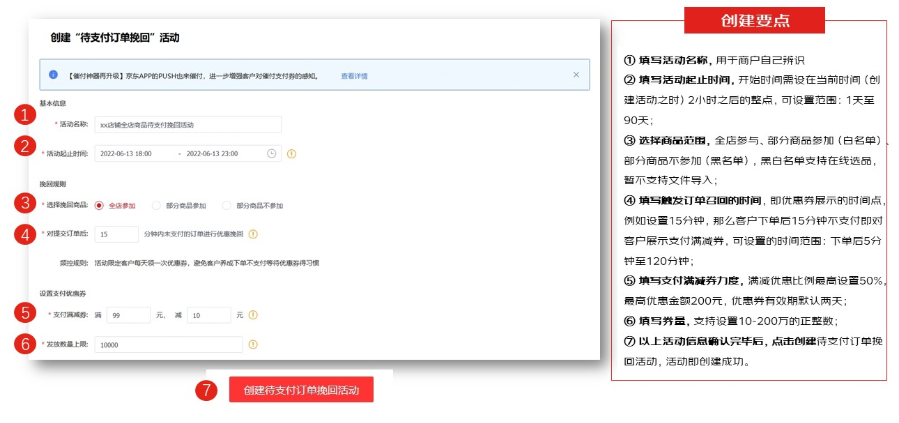Select the 部分商品不参加 radio option
The width and height of the screenshot is (899, 423).
pyautogui.click(x=227, y=205)
